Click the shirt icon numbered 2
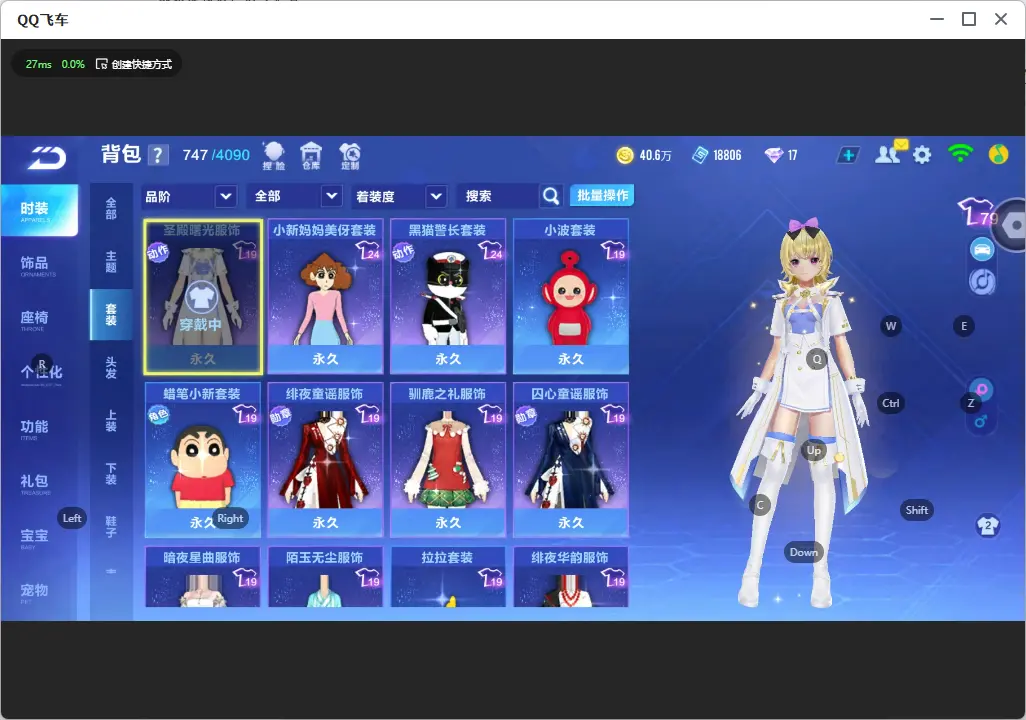The image size is (1026, 720). pyautogui.click(x=987, y=525)
